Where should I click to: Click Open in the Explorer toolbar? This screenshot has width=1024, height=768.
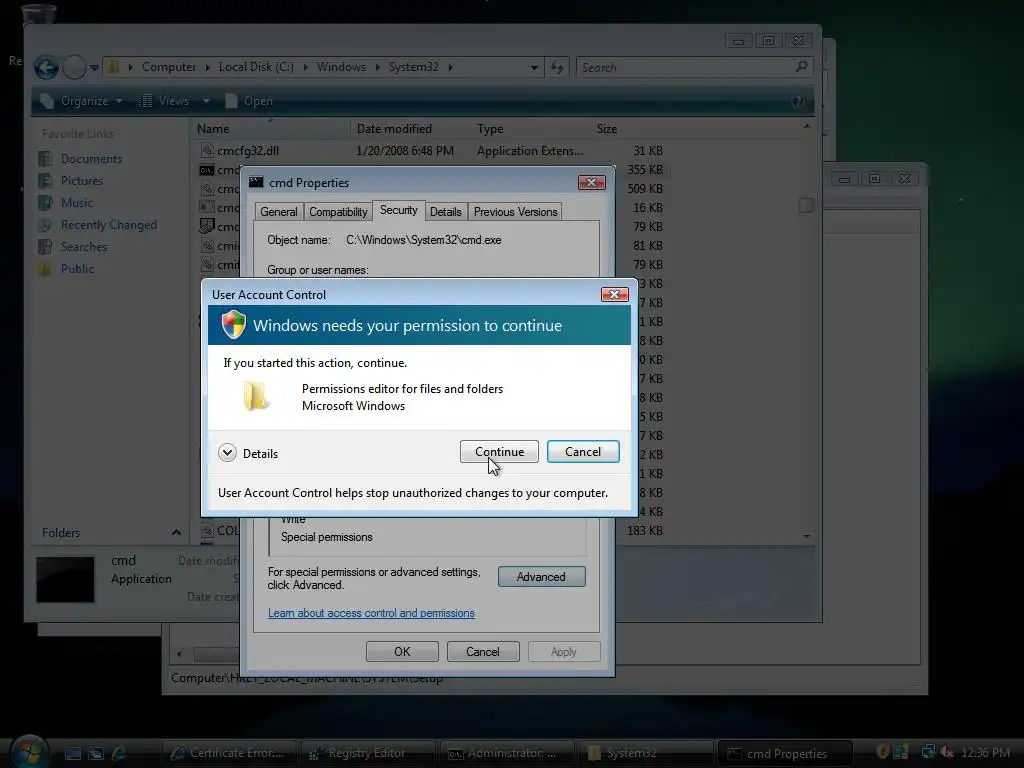pyautogui.click(x=249, y=101)
